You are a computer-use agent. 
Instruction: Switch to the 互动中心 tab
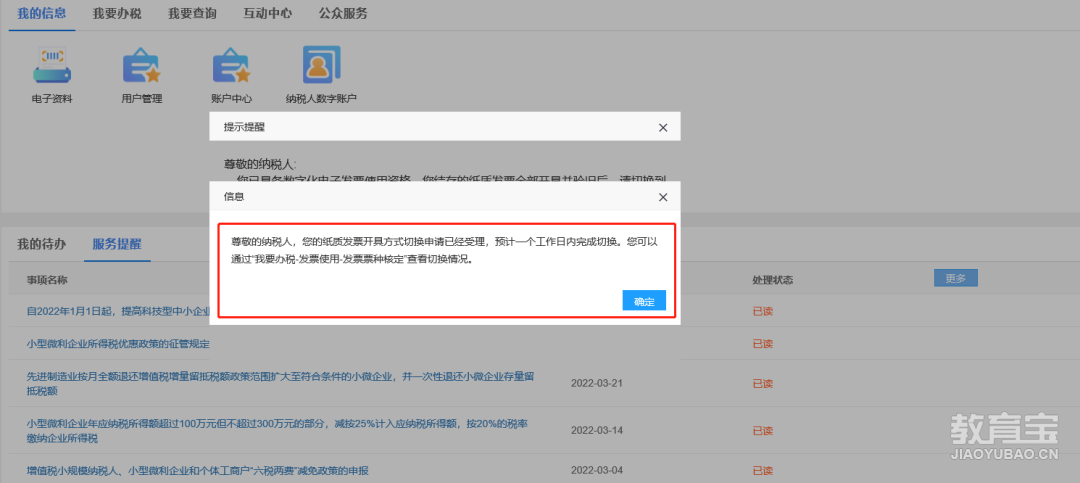267,14
